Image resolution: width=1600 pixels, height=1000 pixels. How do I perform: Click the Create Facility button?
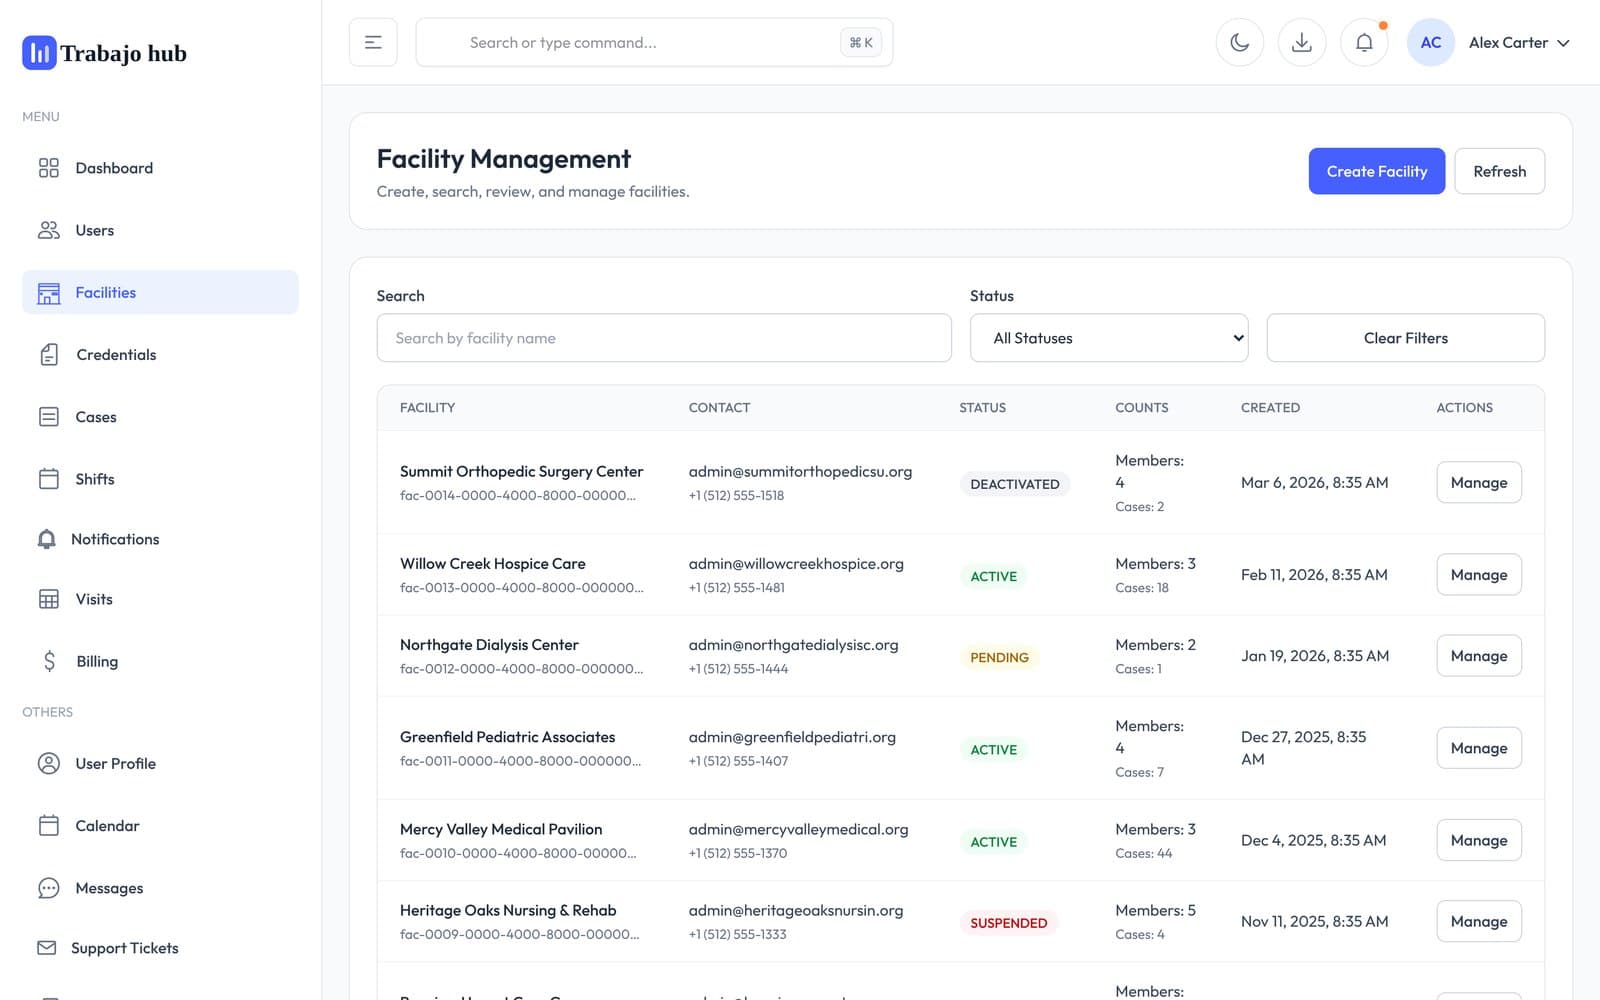[x=1376, y=171]
